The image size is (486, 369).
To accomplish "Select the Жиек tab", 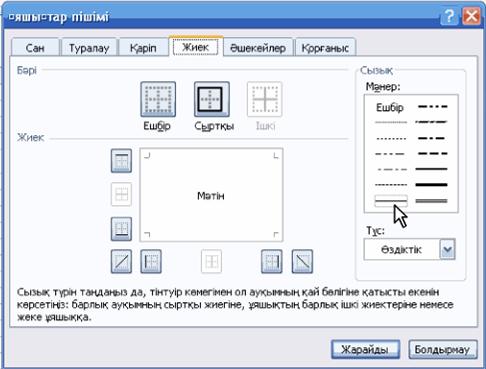I will (196, 47).
